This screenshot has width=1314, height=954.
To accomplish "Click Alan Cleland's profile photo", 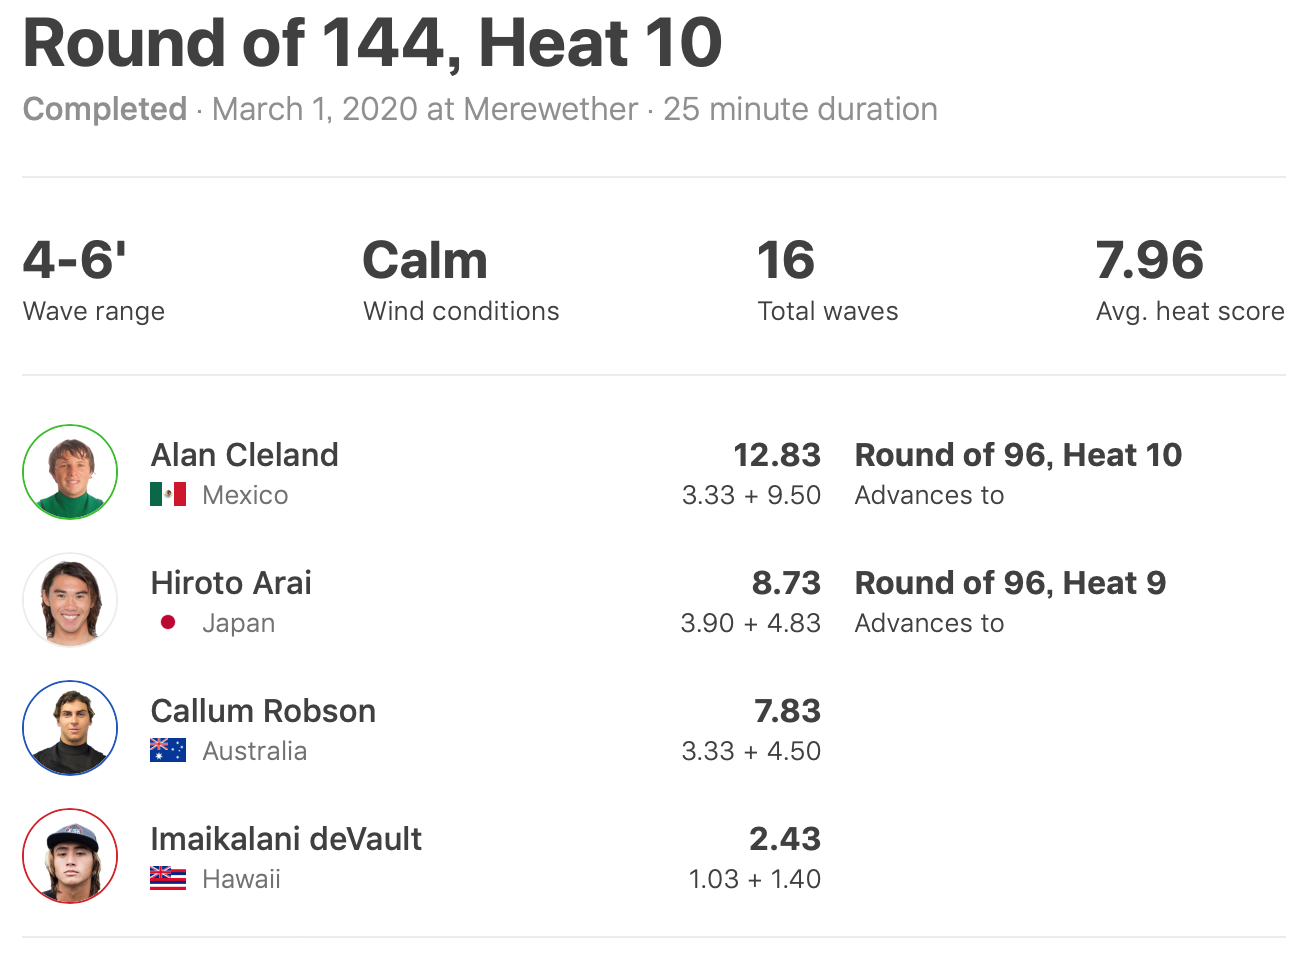I will click(x=70, y=472).
